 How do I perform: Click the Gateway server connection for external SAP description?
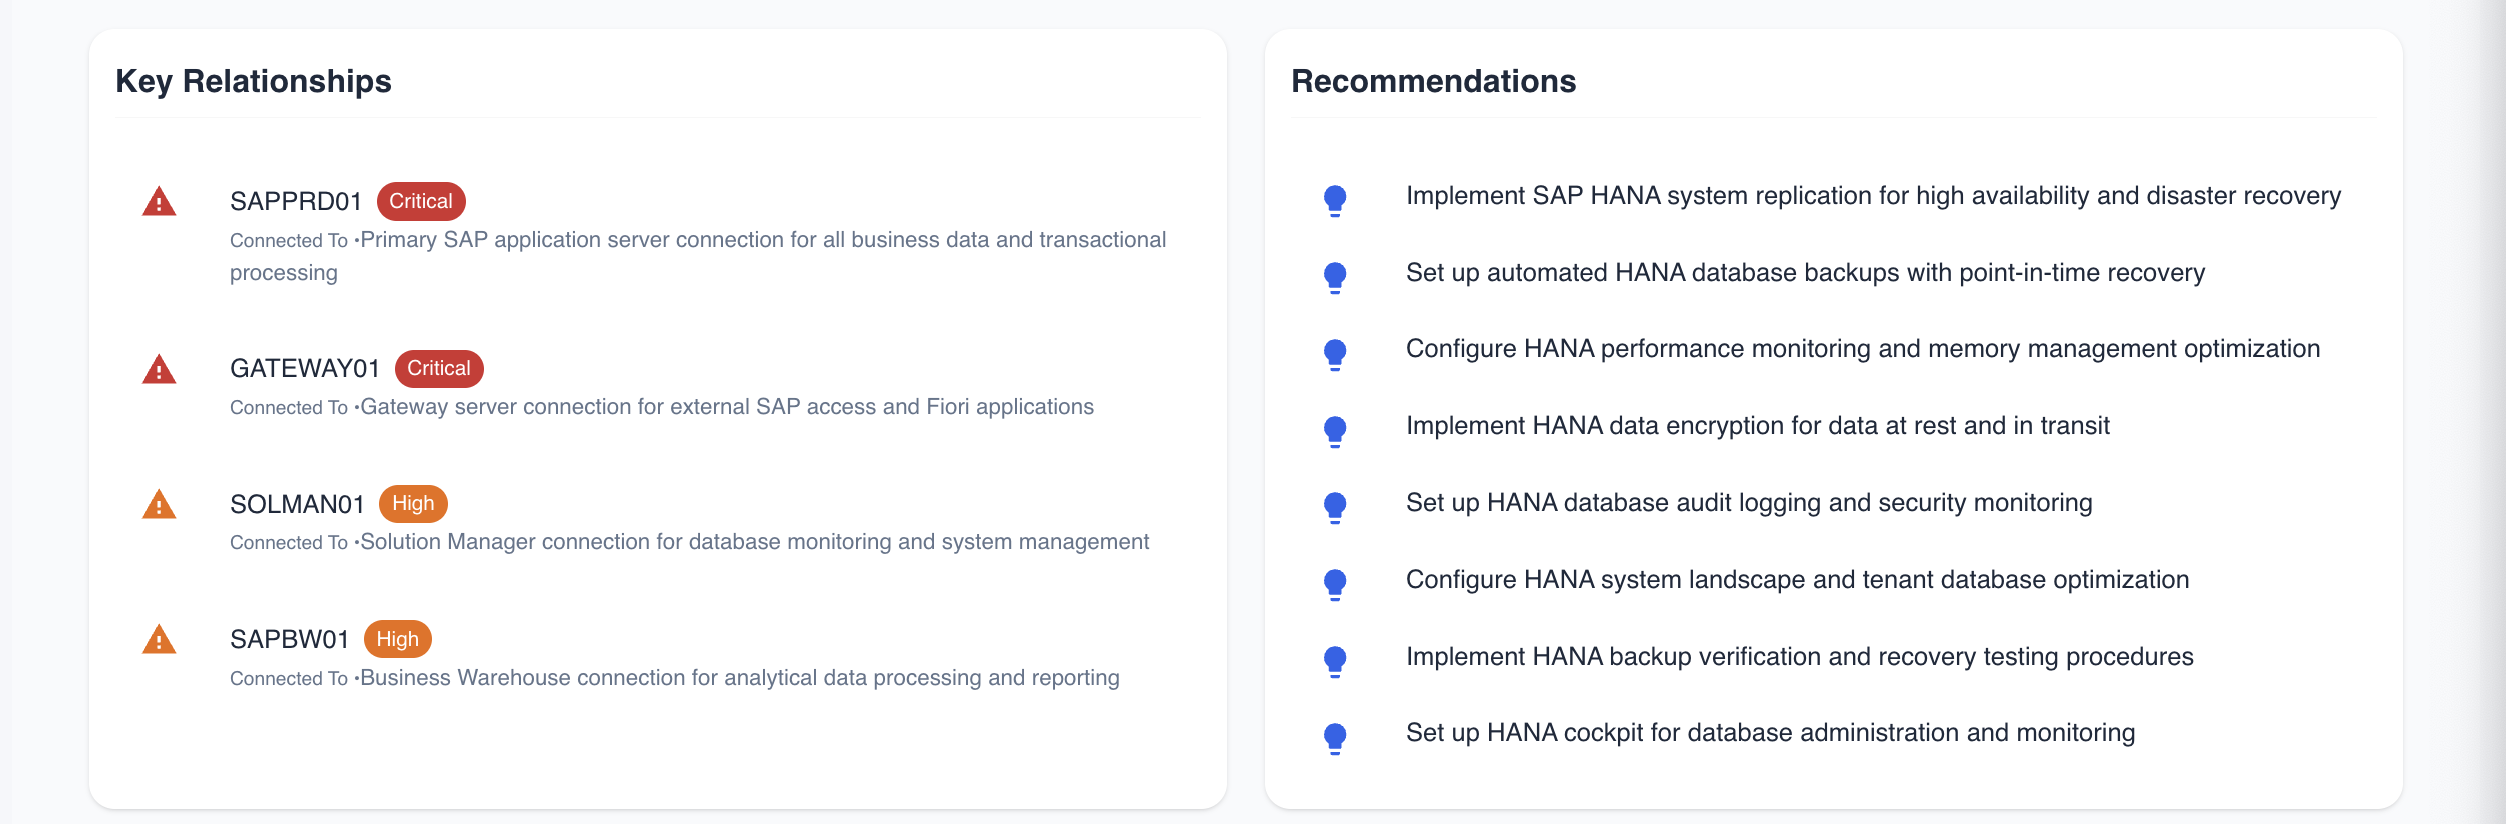[x=727, y=407]
